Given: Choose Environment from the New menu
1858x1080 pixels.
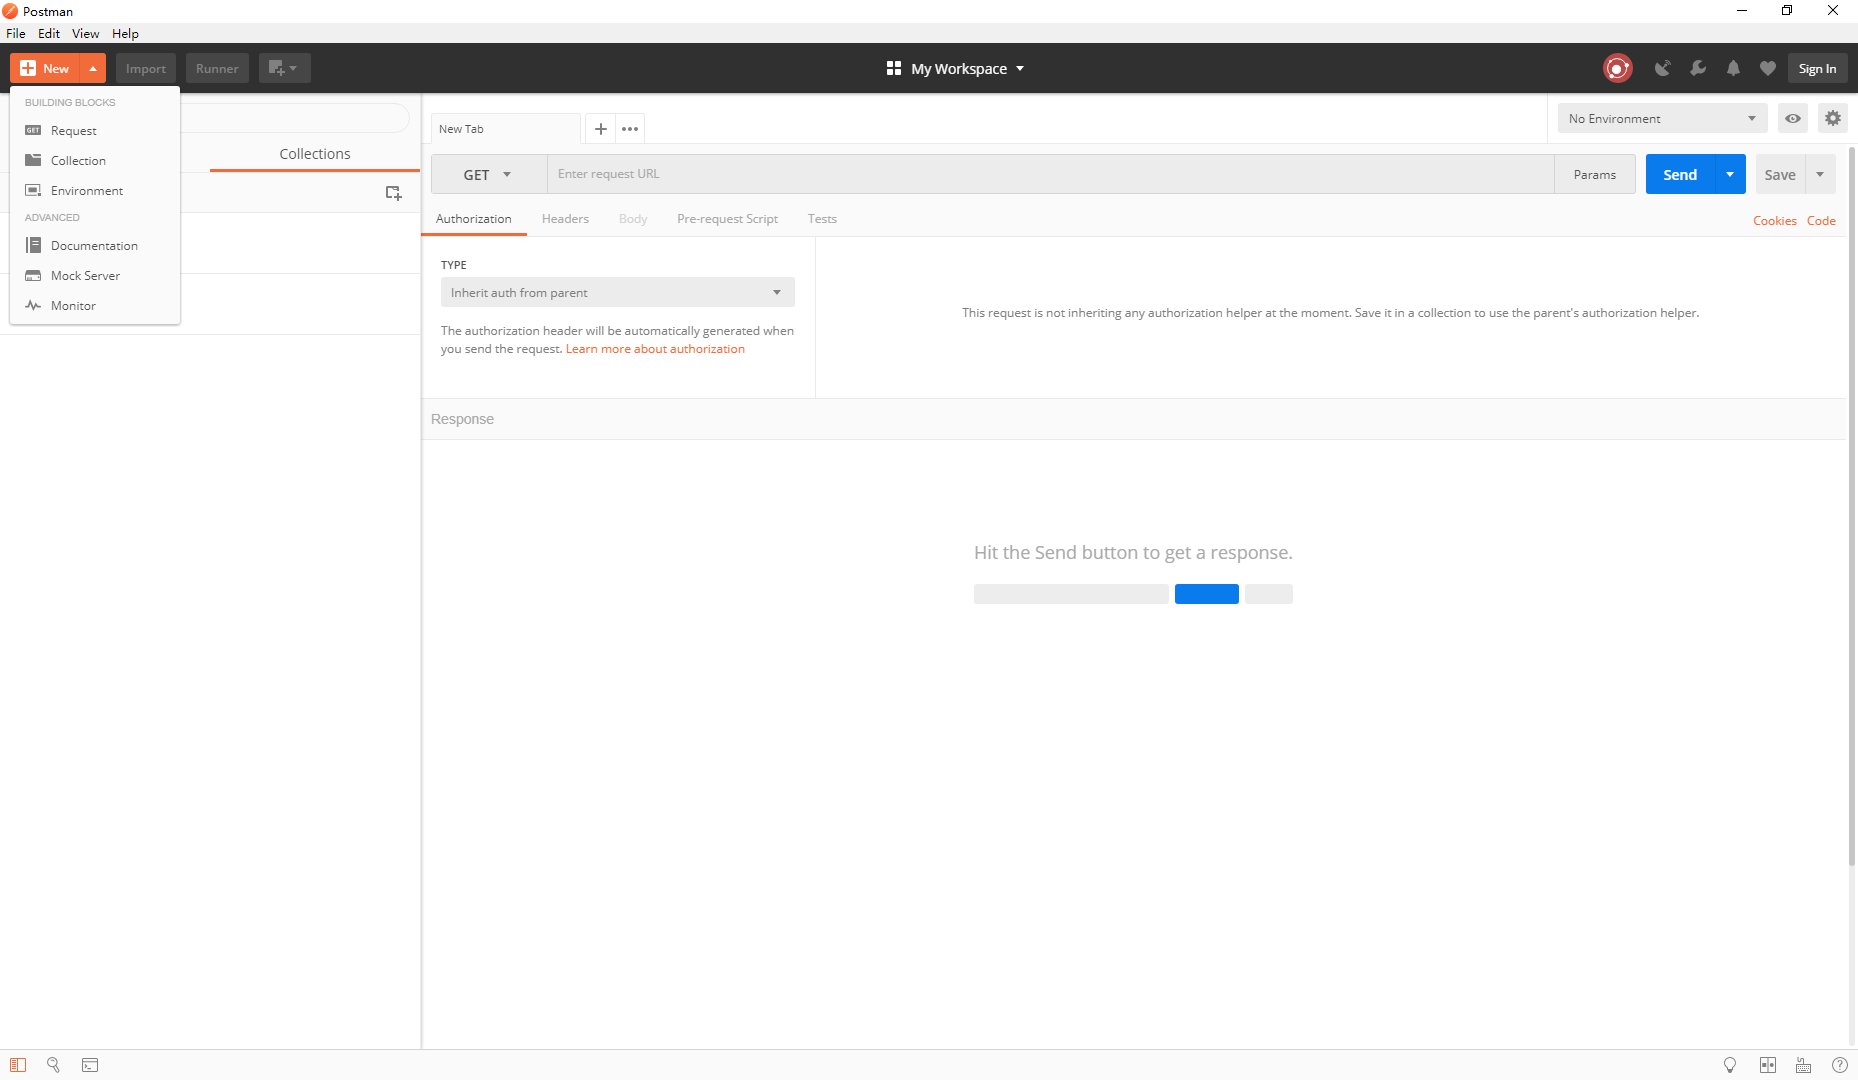Looking at the screenshot, I should coord(95,191).
